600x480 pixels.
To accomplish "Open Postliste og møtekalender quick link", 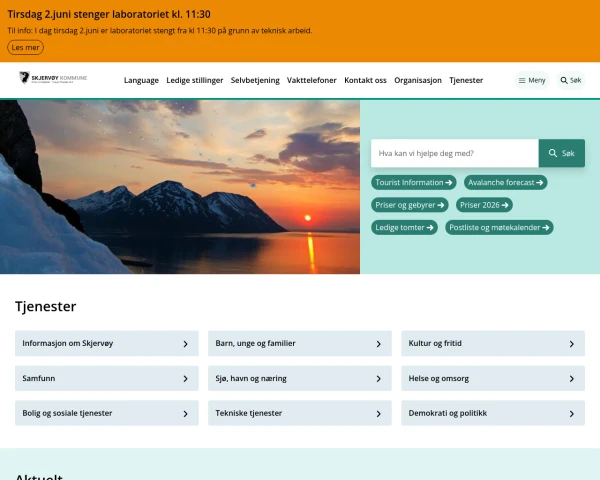I will tap(499, 228).
